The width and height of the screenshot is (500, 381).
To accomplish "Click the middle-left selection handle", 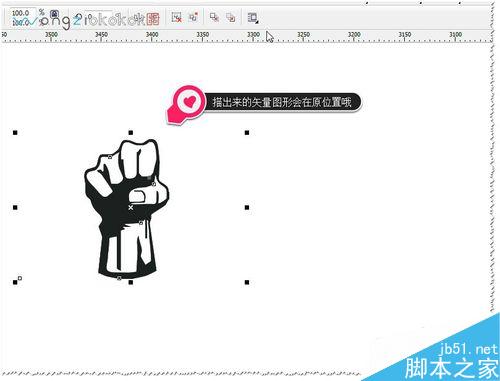I will [15, 207].
